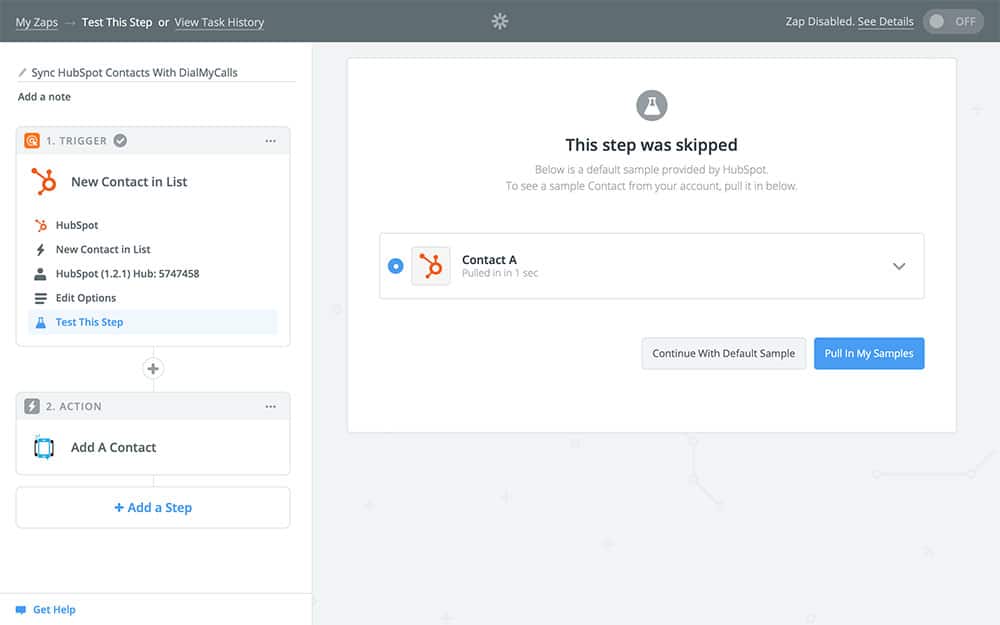The image size is (1000, 625).
Task: Select the Test This Step item in the sidebar
Action: point(89,322)
